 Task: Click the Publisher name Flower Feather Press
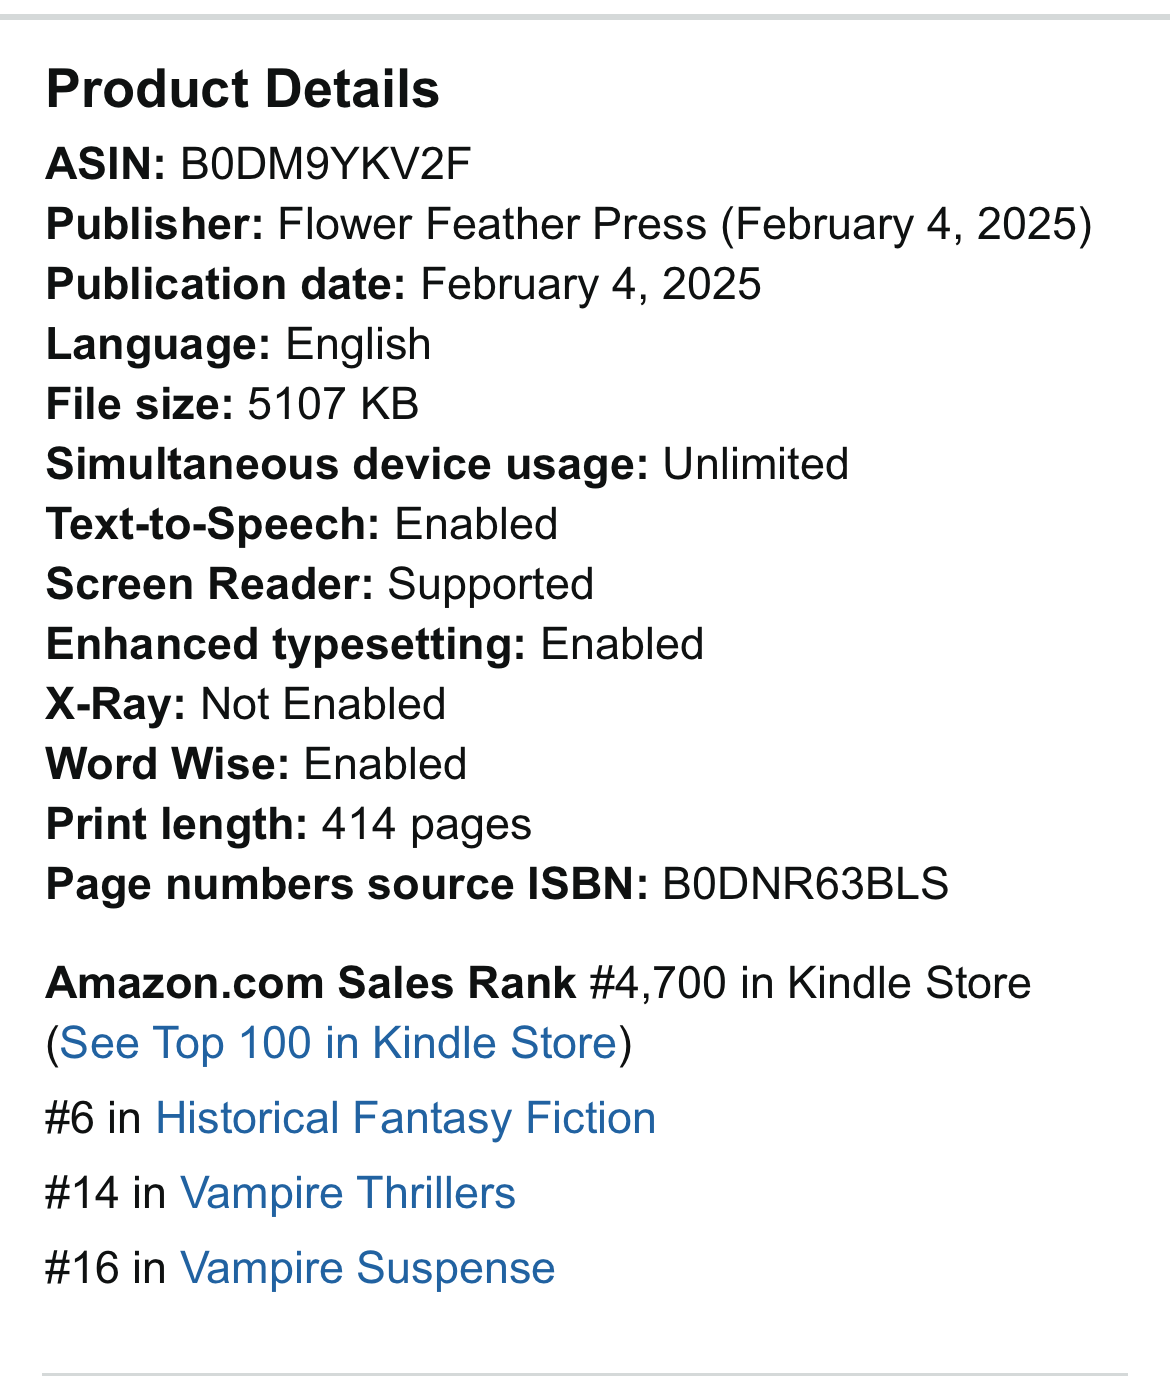pyautogui.click(x=492, y=224)
